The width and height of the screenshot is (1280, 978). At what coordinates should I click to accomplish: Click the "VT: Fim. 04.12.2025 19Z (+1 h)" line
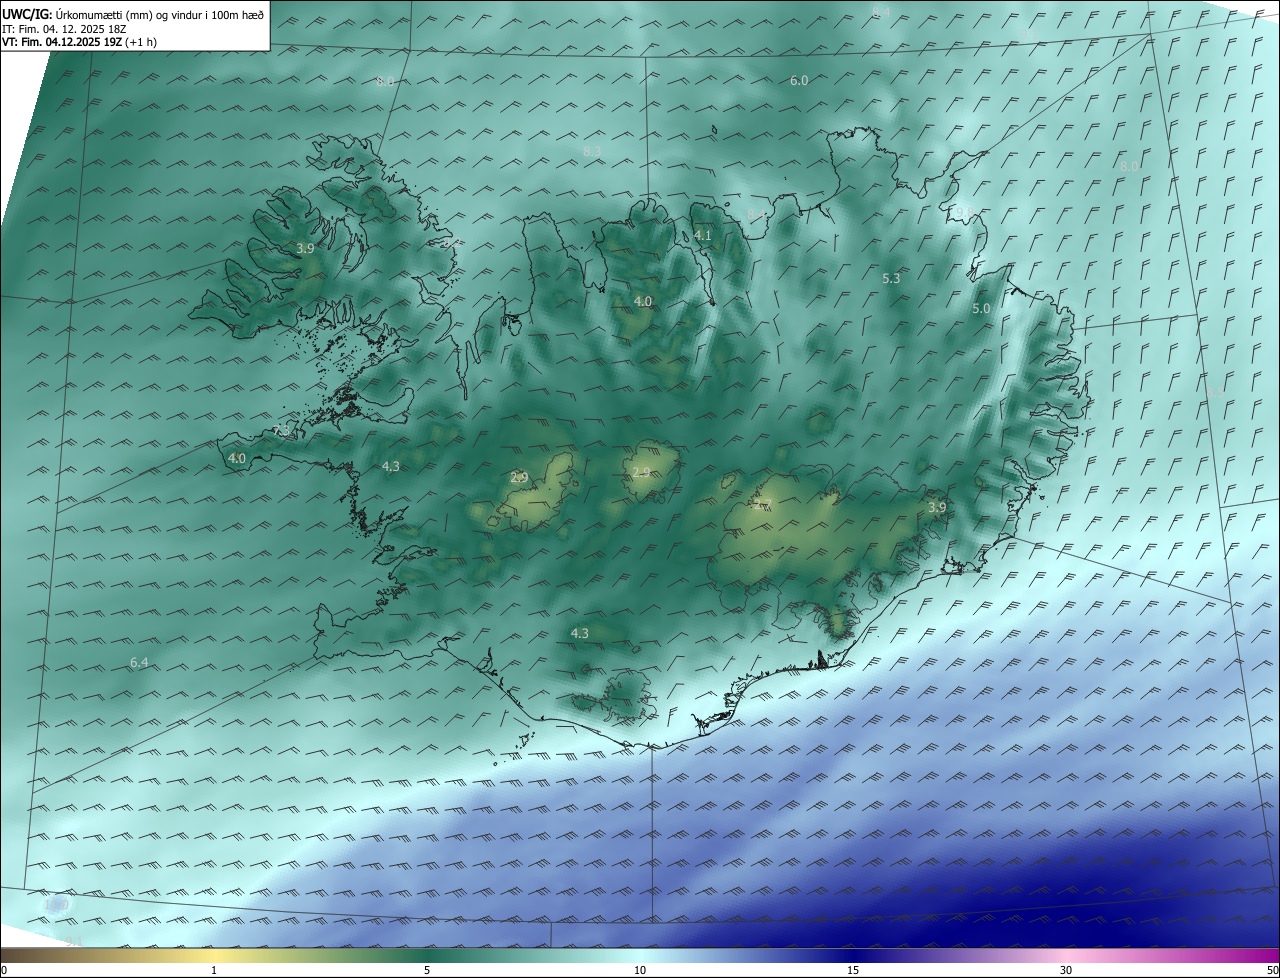[x=79, y=42]
